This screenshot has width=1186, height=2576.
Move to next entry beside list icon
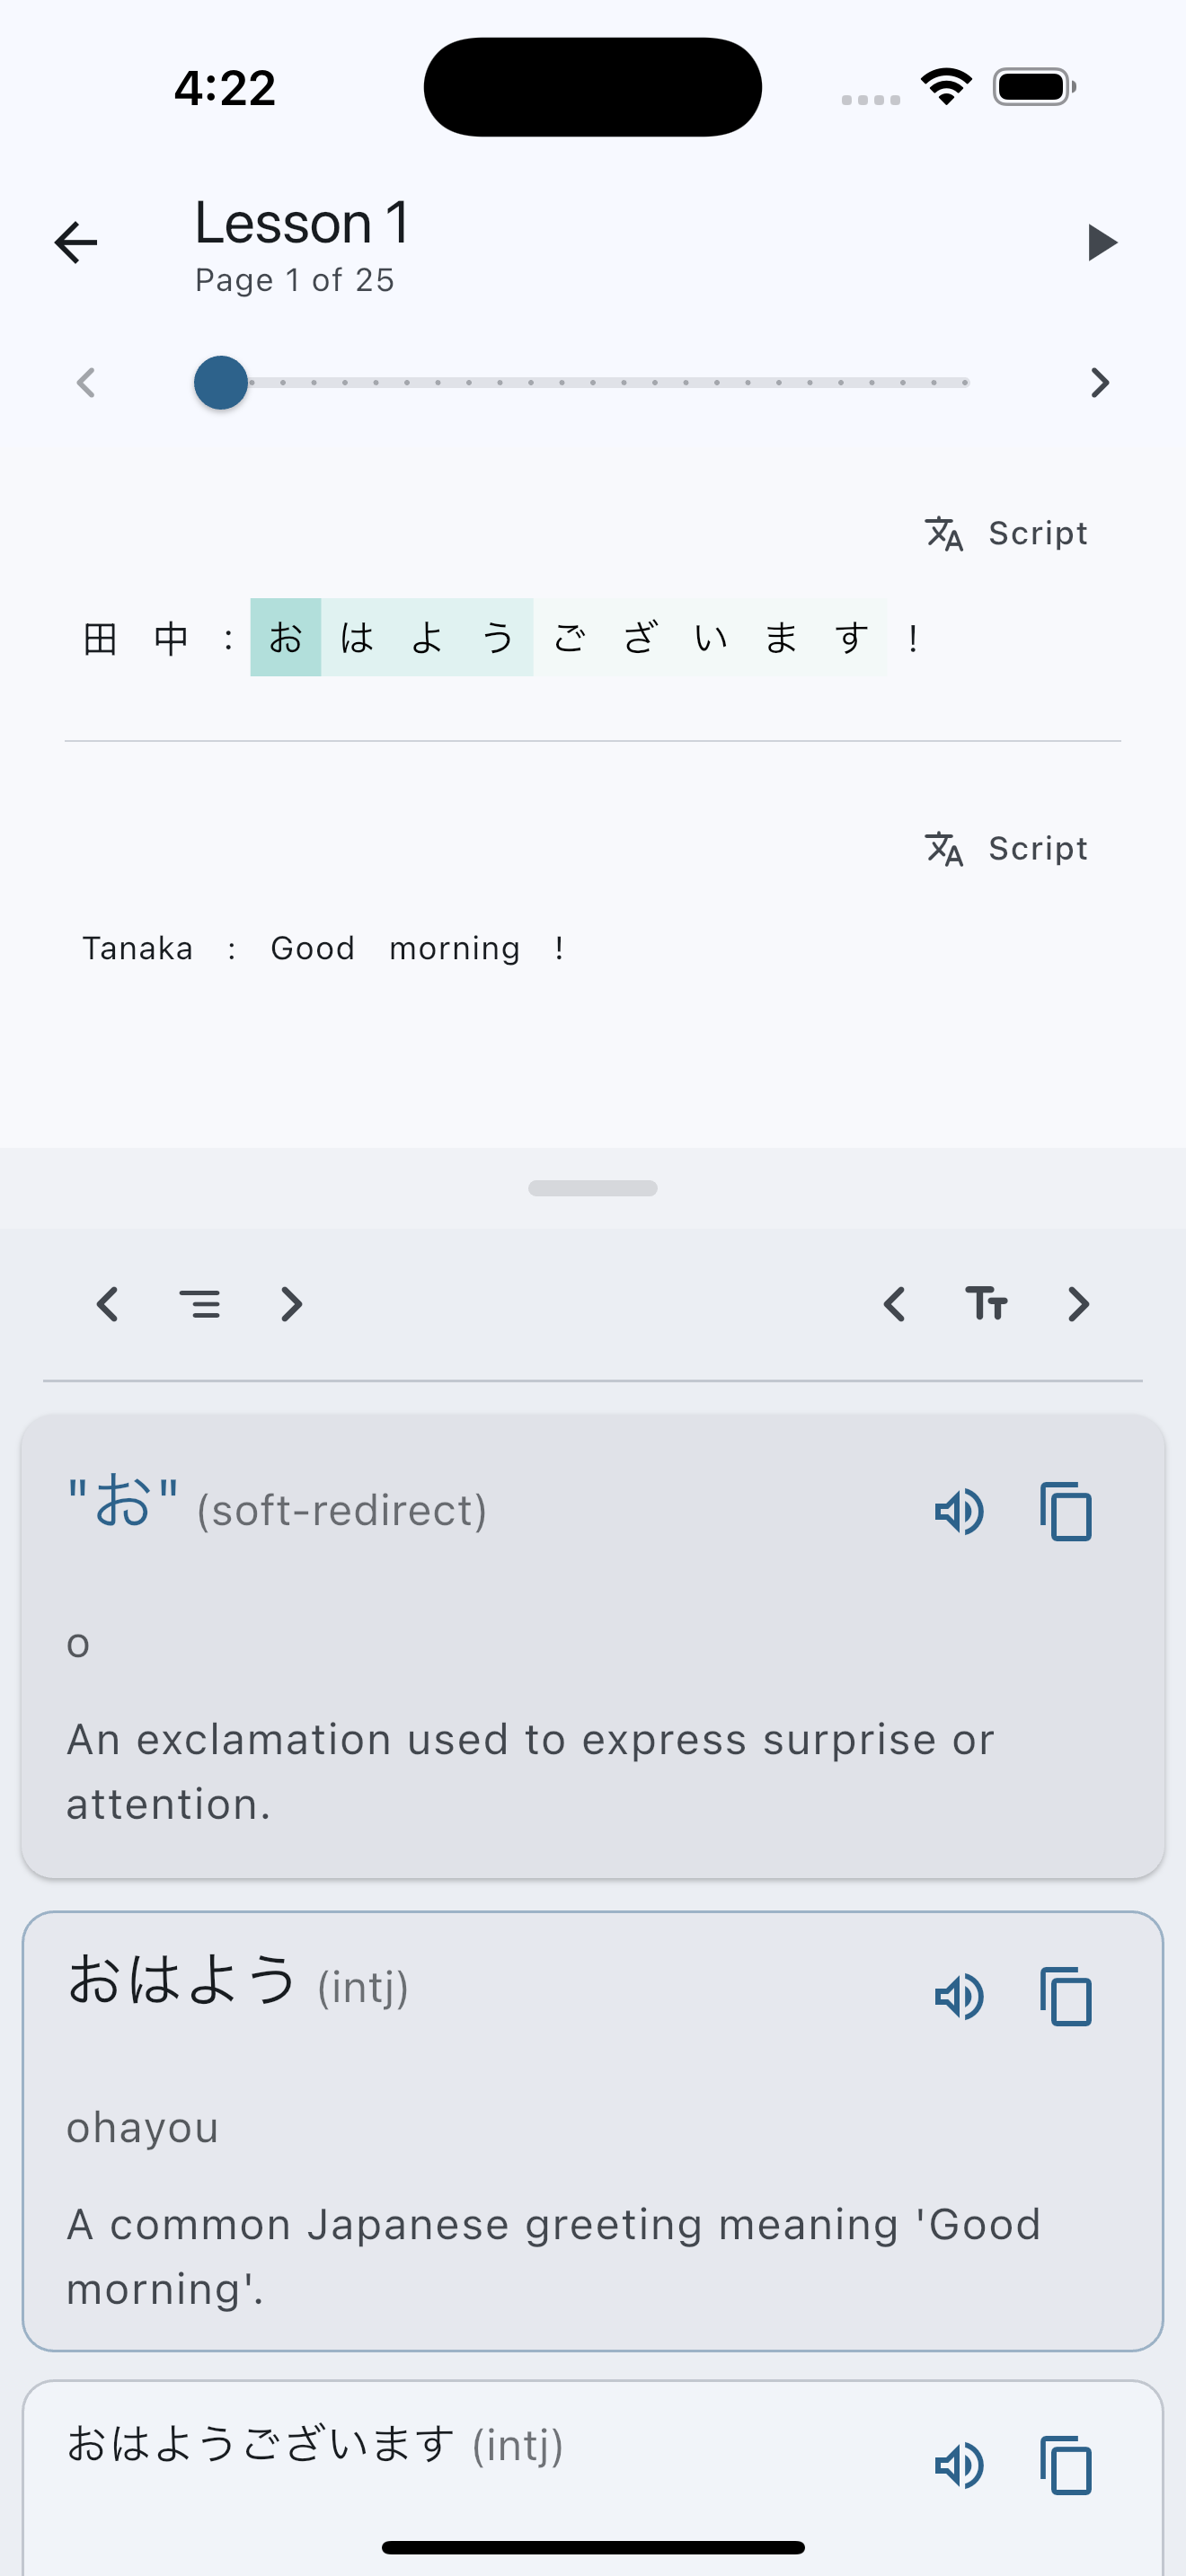coord(291,1304)
